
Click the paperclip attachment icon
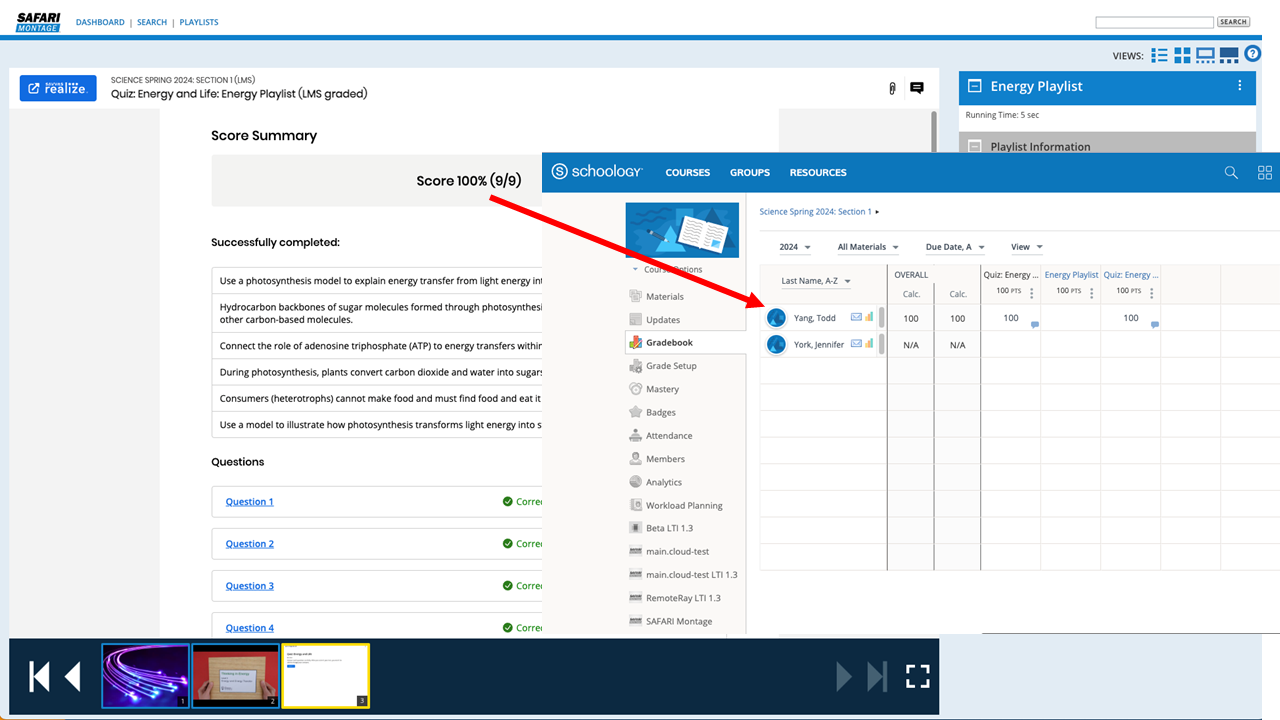tap(892, 89)
